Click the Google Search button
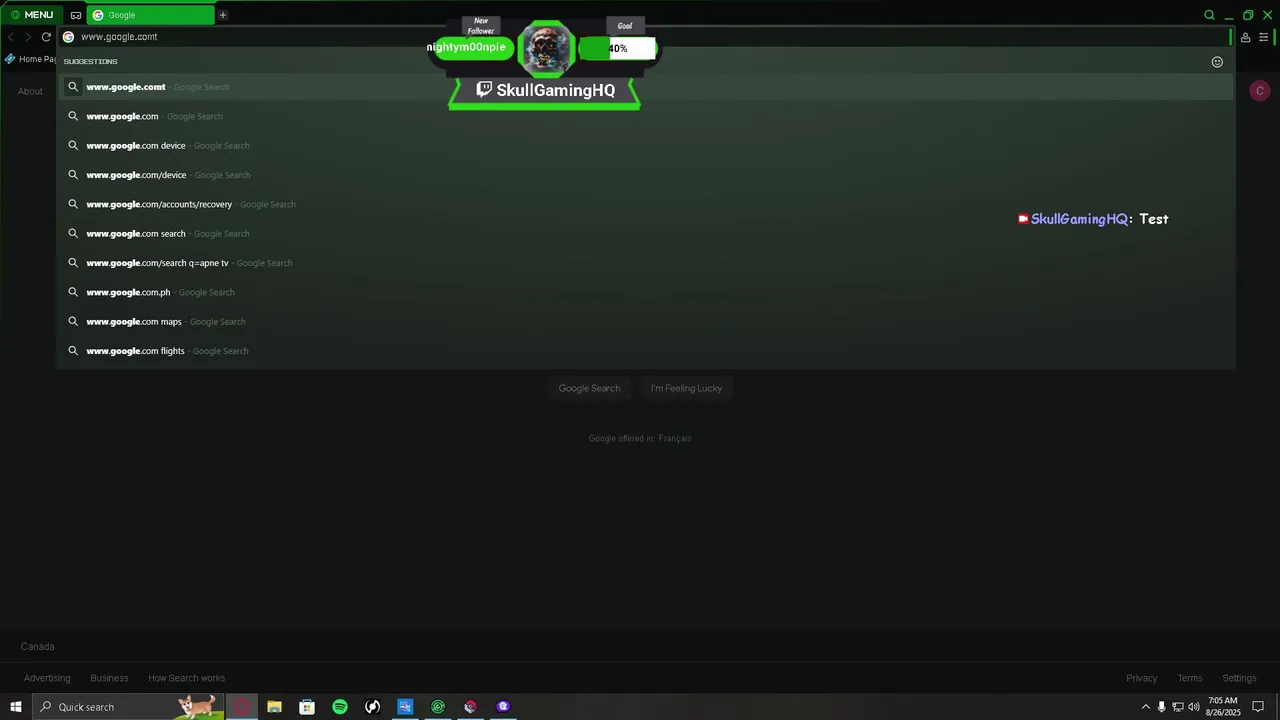 click(x=589, y=388)
